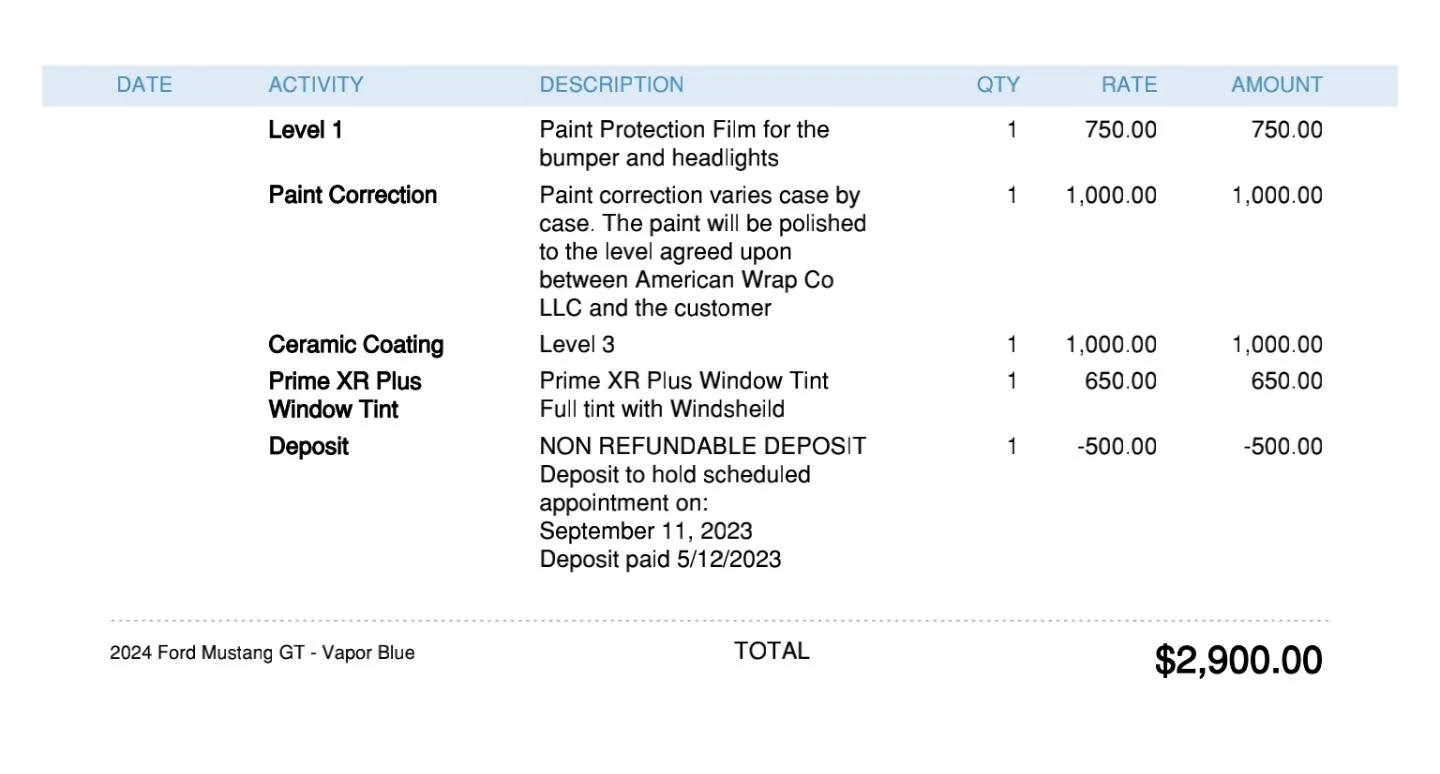Click the Deposit paid 5/12/2023 line
This screenshot has height=774, width=1440.
tap(660, 559)
